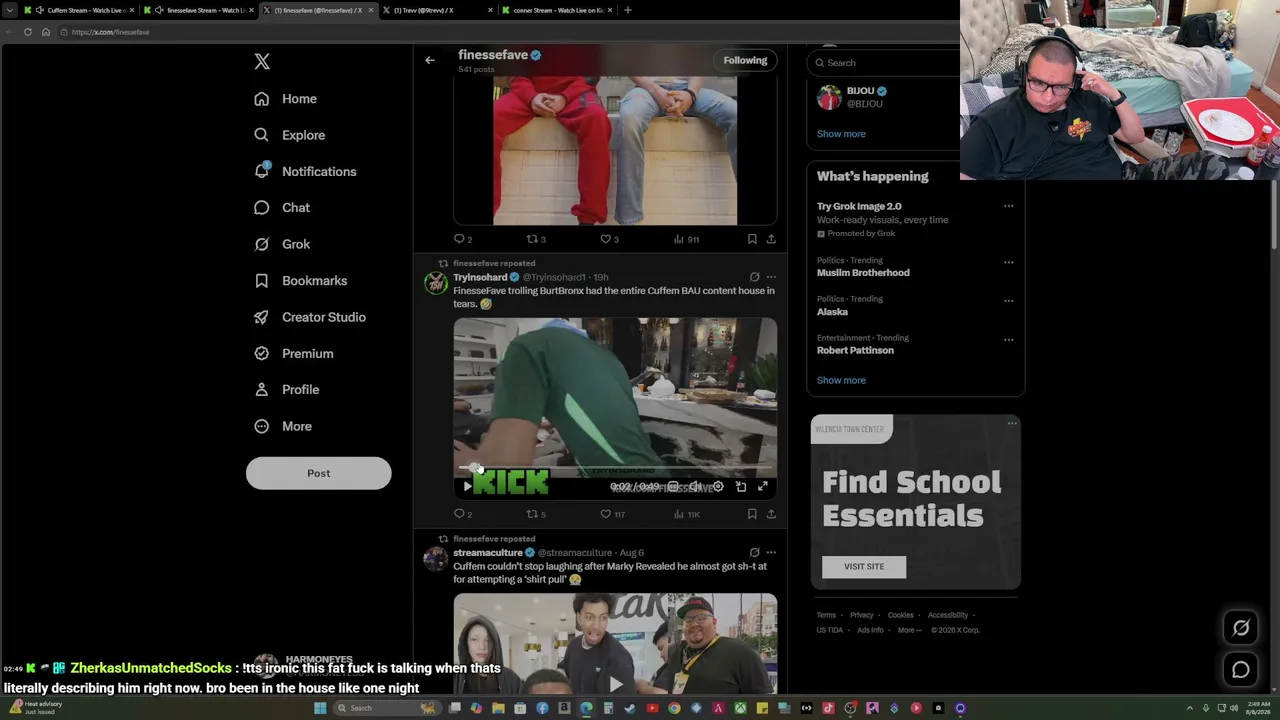Reload the page in the browser
1280x720 pixels.
28,32
